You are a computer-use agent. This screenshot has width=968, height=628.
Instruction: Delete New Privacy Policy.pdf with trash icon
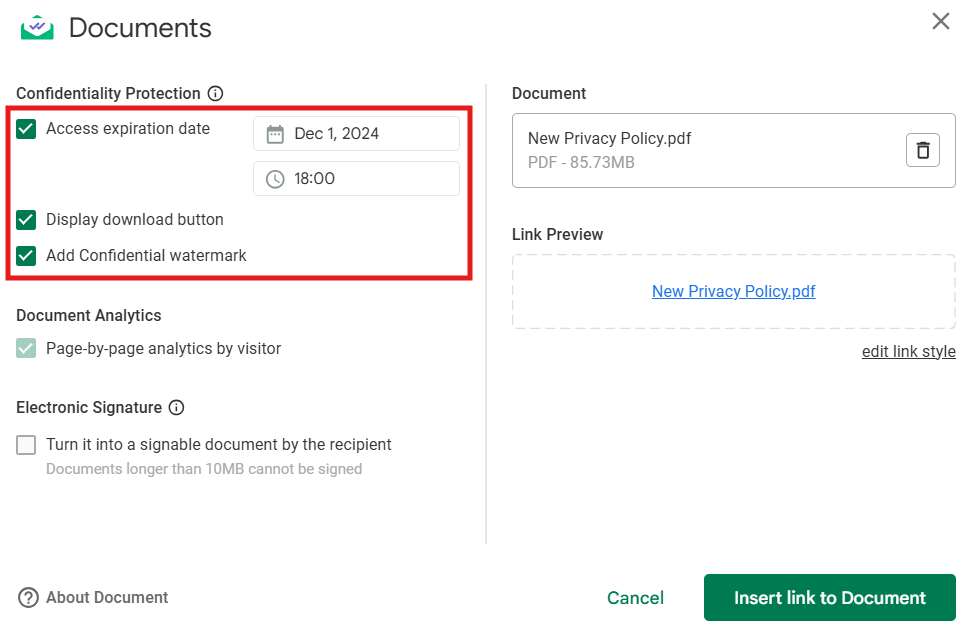(x=922, y=150)
